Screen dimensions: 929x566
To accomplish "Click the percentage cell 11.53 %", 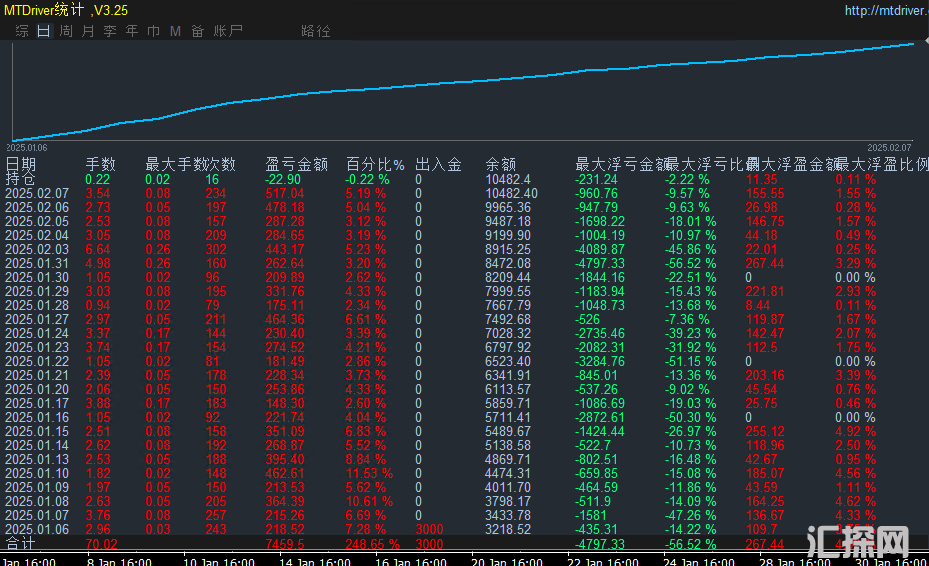I will pyautogui.click(x=369, y=474).
